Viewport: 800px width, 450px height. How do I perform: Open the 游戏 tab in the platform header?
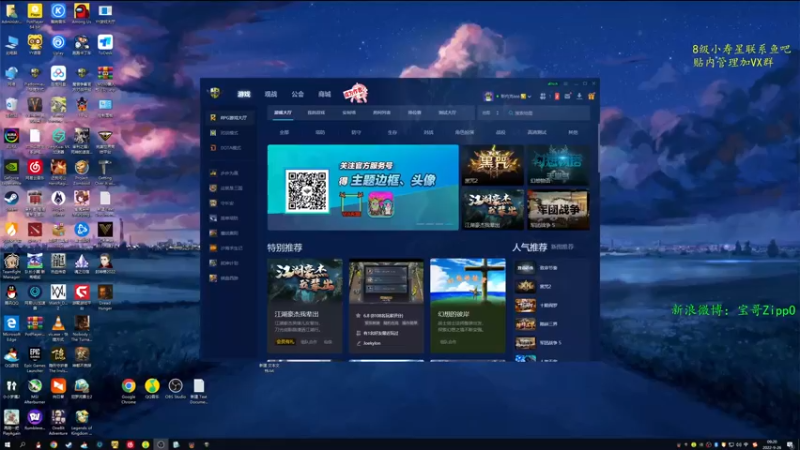(x=244, y=94)
